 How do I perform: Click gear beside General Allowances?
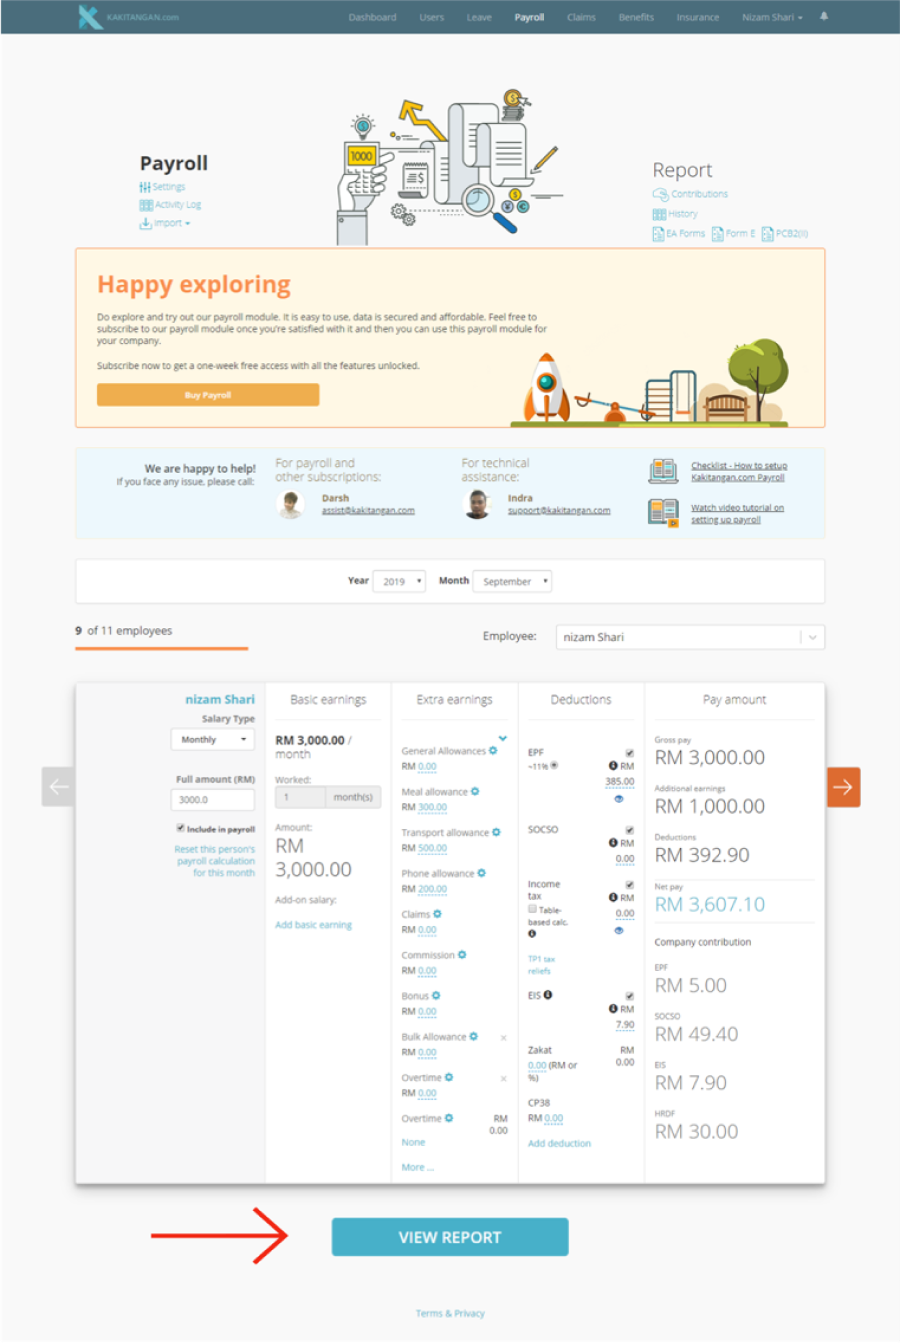coord(493,750)
